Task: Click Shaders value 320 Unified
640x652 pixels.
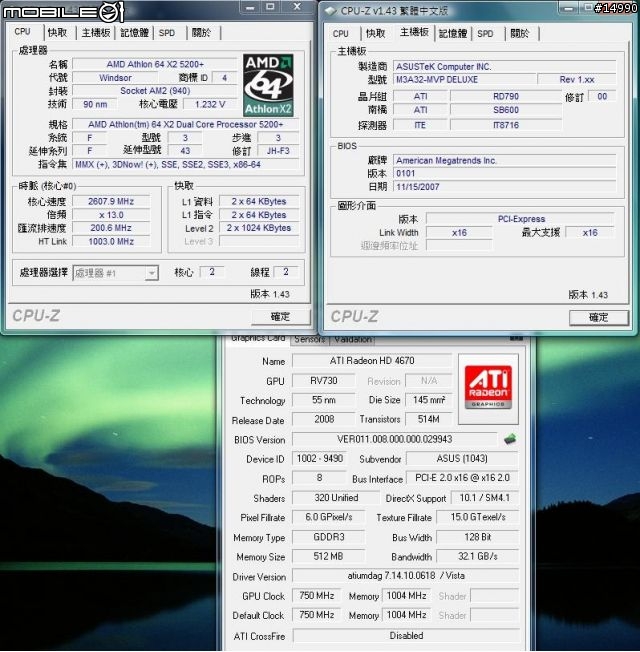Action: (336, 497)
